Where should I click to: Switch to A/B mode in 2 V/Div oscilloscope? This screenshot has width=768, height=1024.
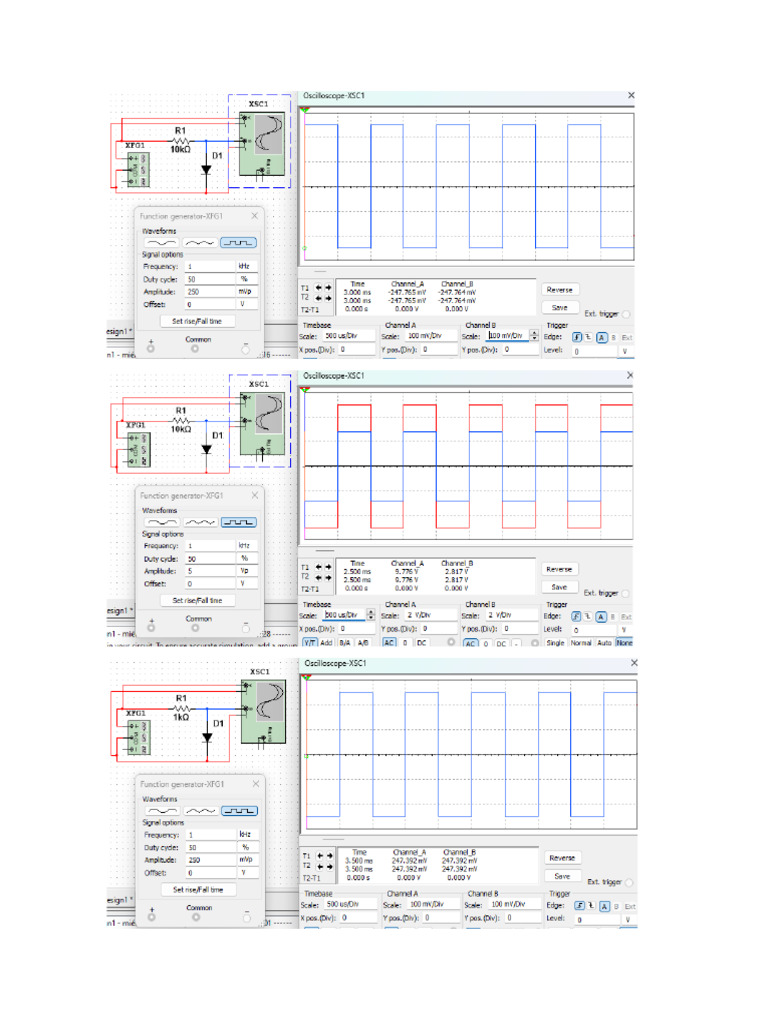pos(362,643)
